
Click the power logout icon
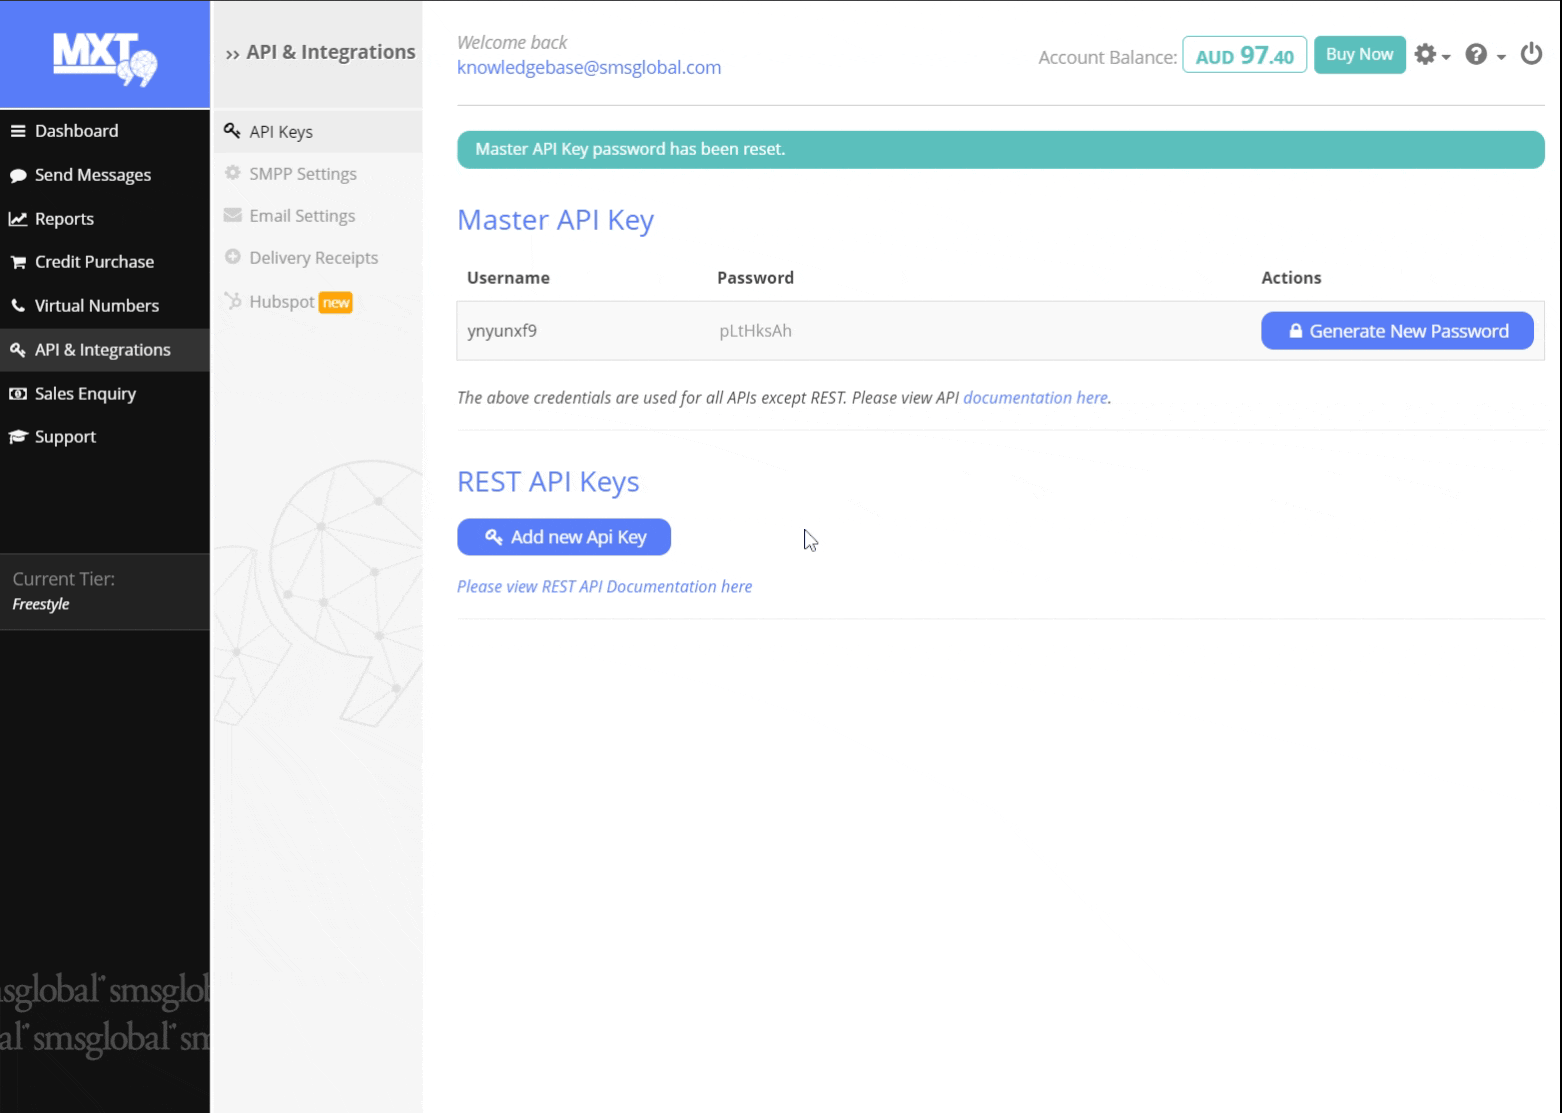(1531, 54)
